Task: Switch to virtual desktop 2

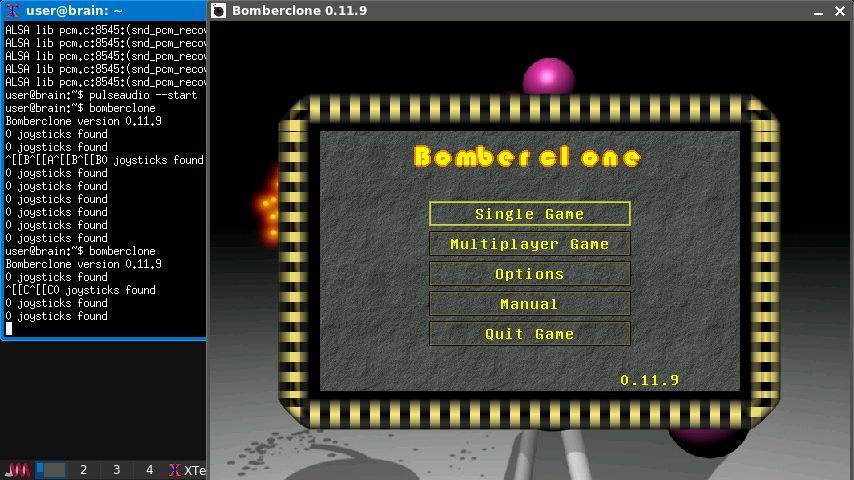Action: coord(84,469)
